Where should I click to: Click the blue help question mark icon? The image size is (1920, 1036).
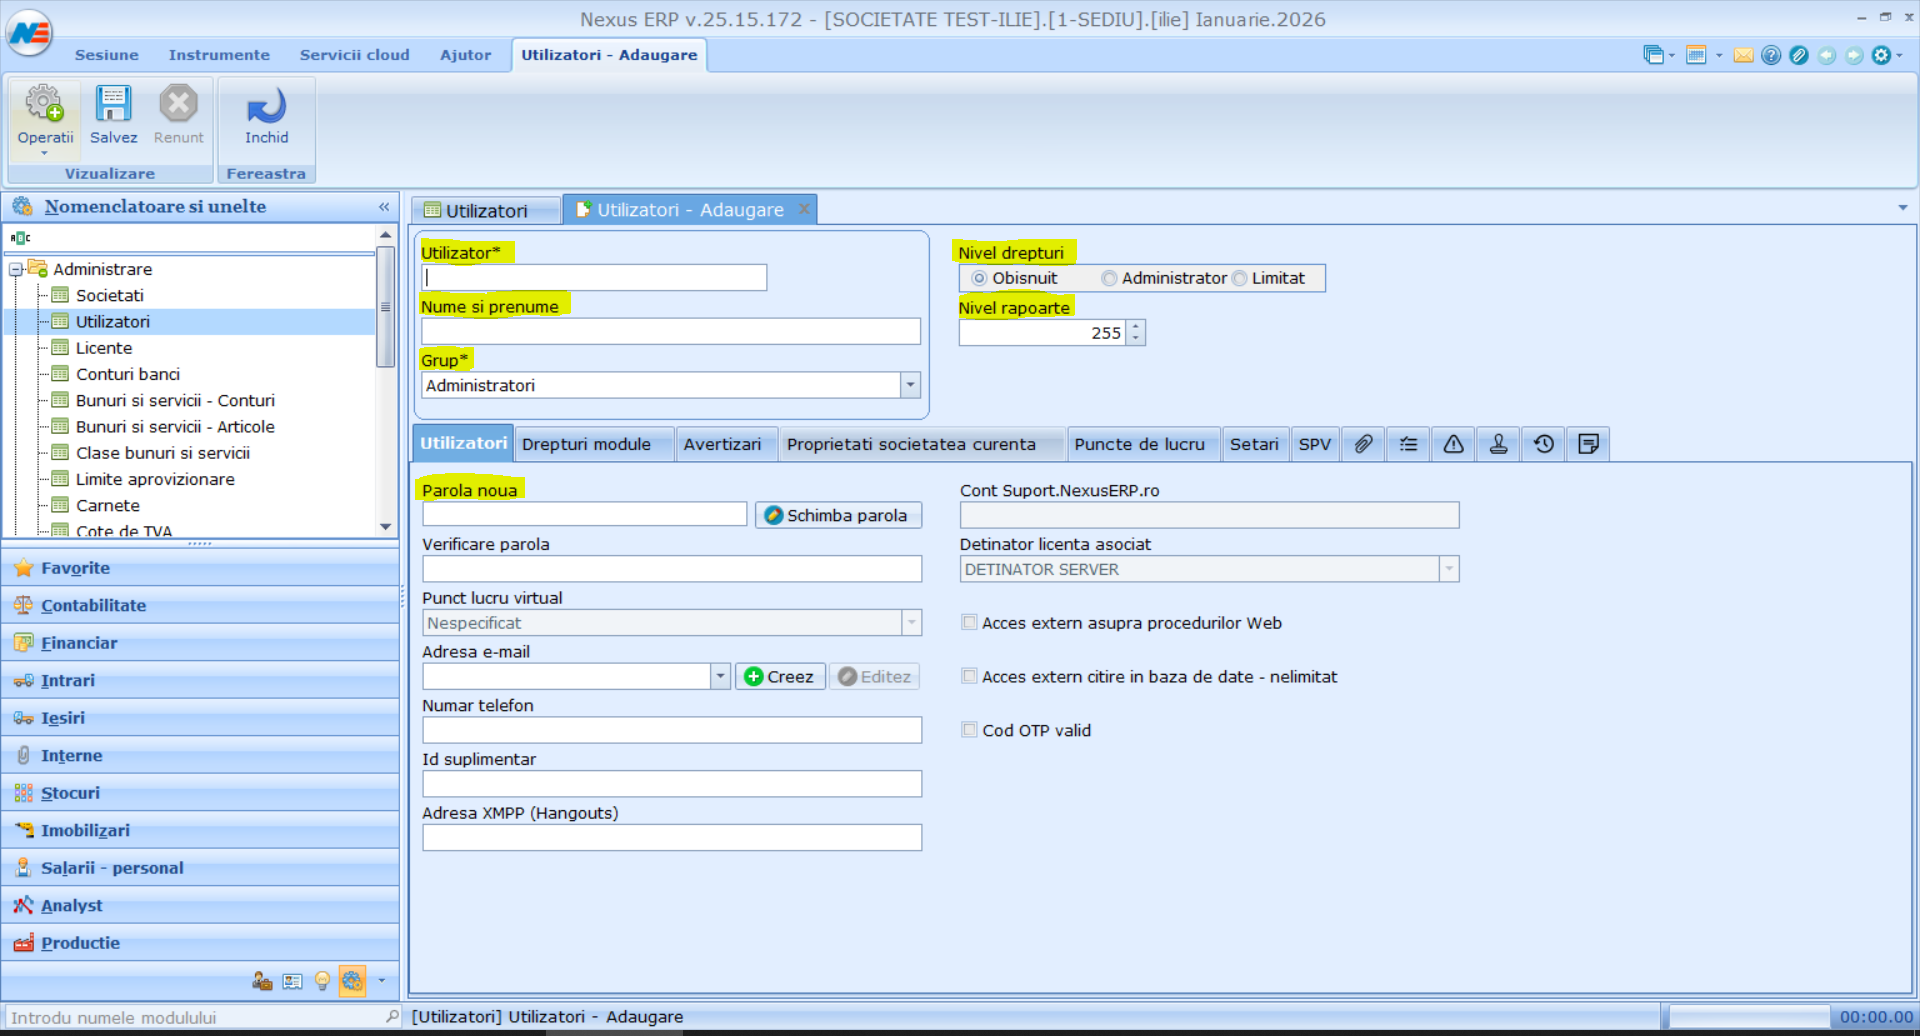(x=1771, y=56)
